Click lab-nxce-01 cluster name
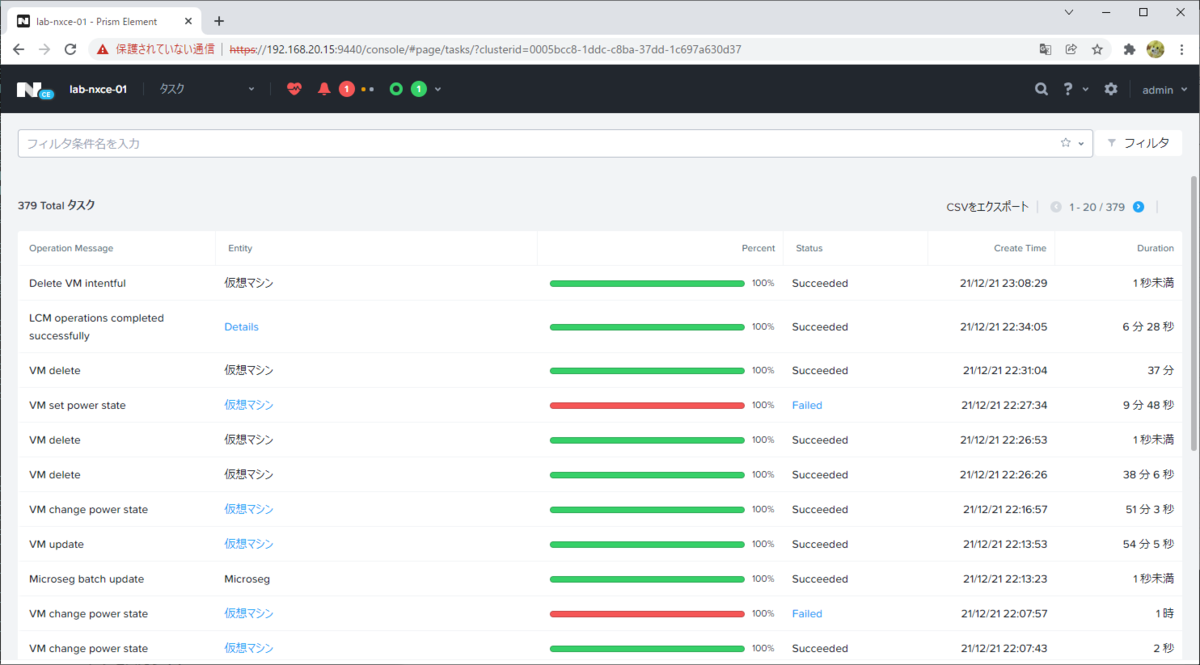The height and width of the screenshot is (665, 1200). 98,89
